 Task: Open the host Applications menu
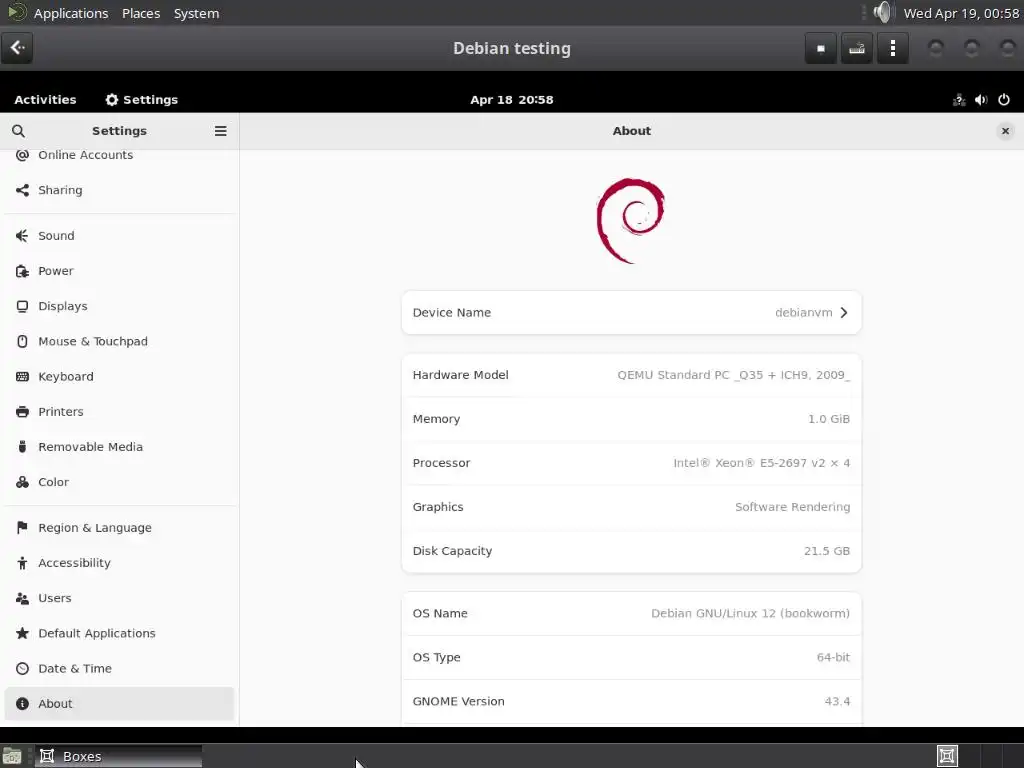tap(71, 13)
